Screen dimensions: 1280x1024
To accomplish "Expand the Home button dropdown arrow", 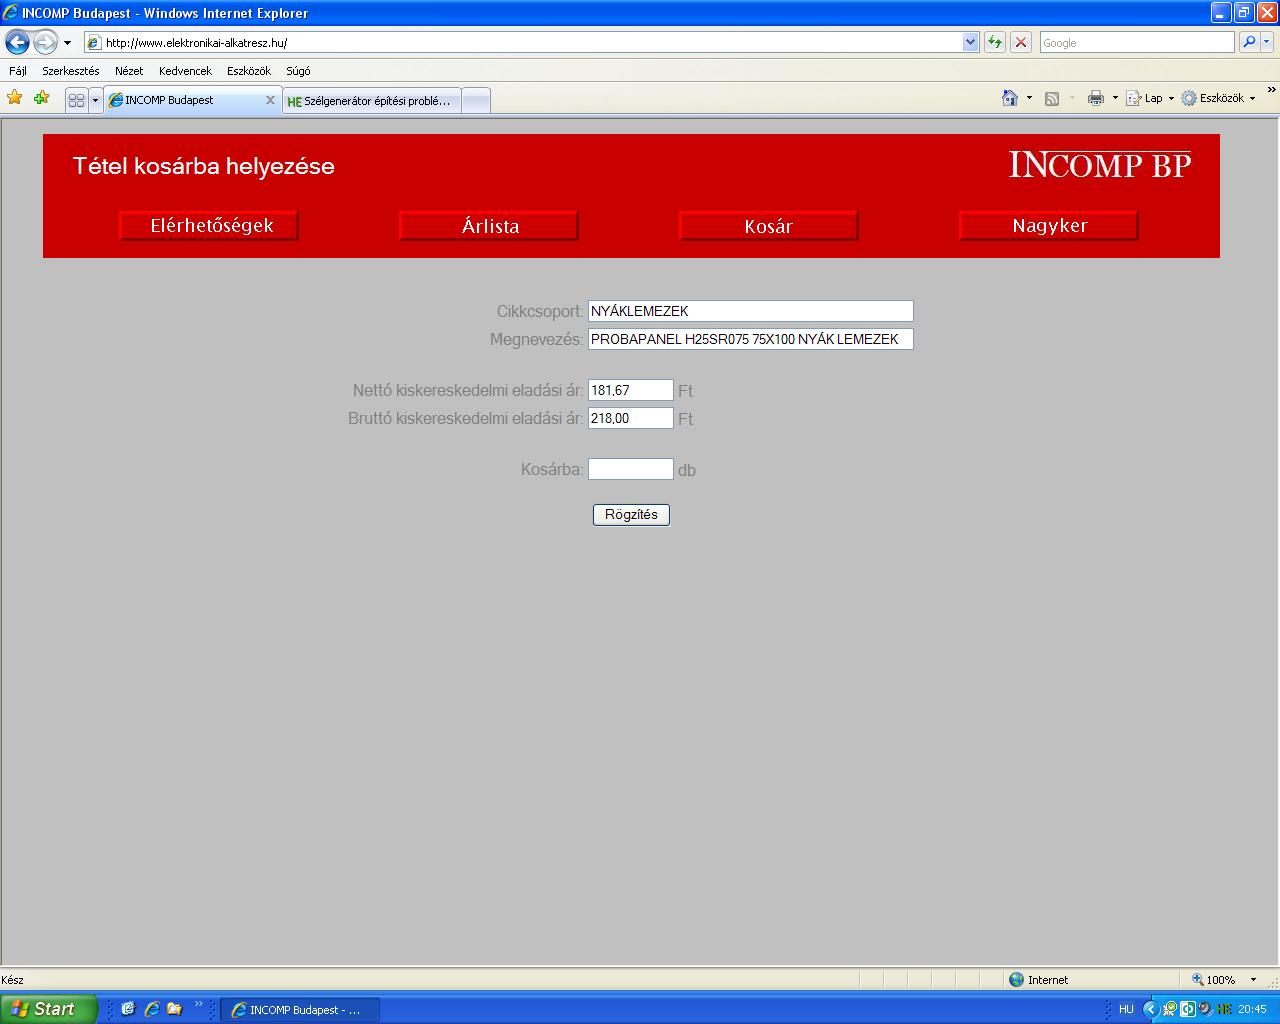I will tap(1029, 98).
